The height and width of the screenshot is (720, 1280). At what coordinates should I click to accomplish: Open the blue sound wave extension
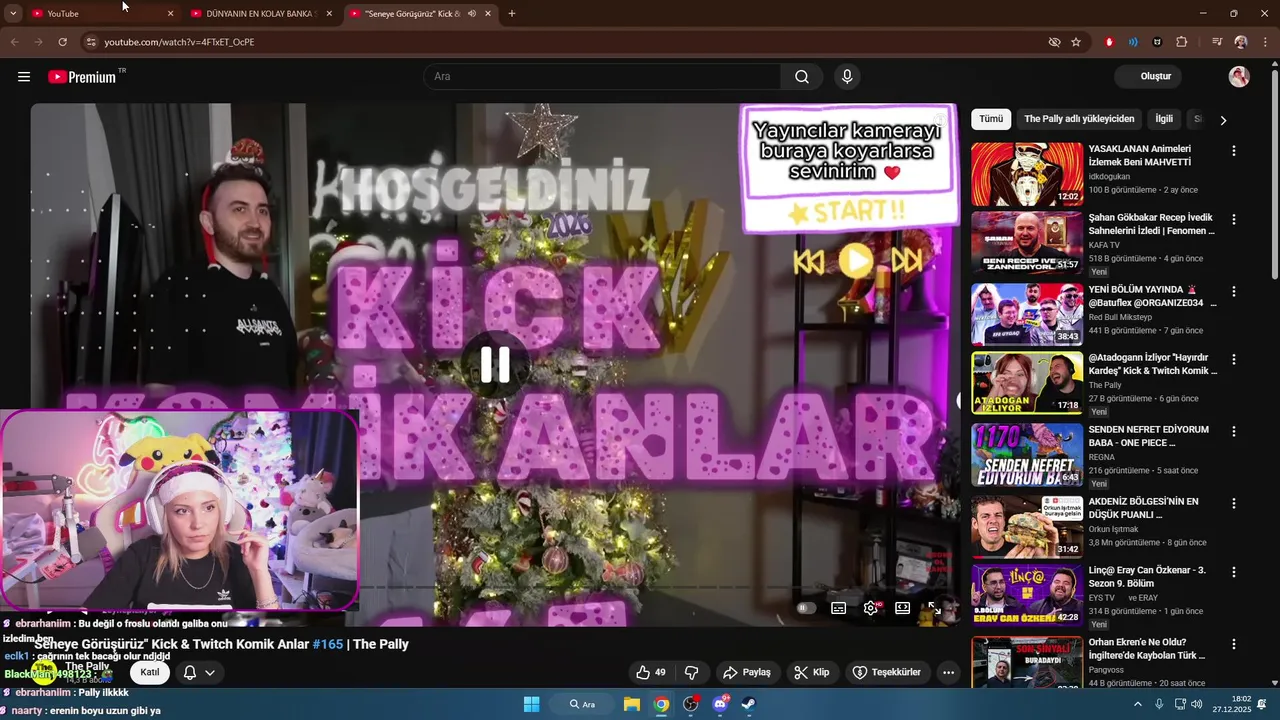pyautogui.click(x=1133, y=42)
